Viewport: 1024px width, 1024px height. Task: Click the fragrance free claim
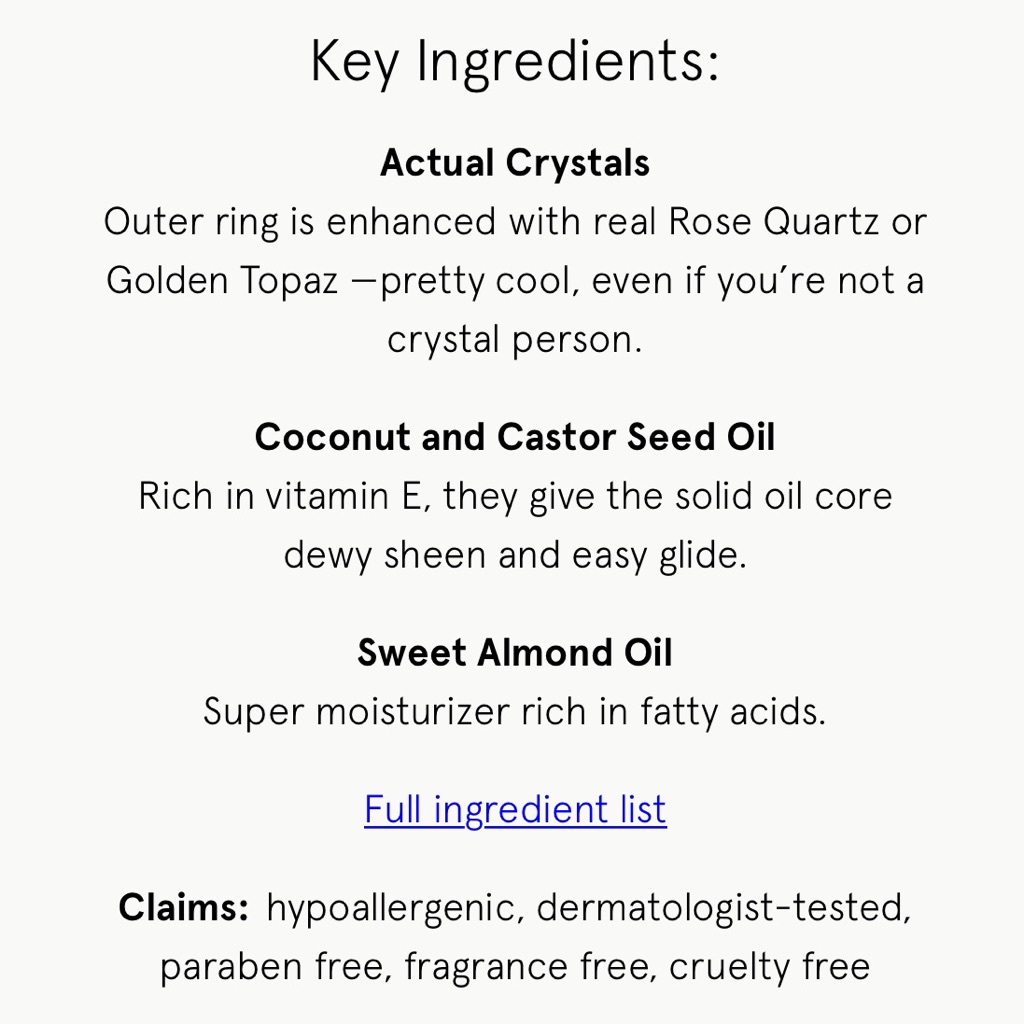[x=531, y=967]
